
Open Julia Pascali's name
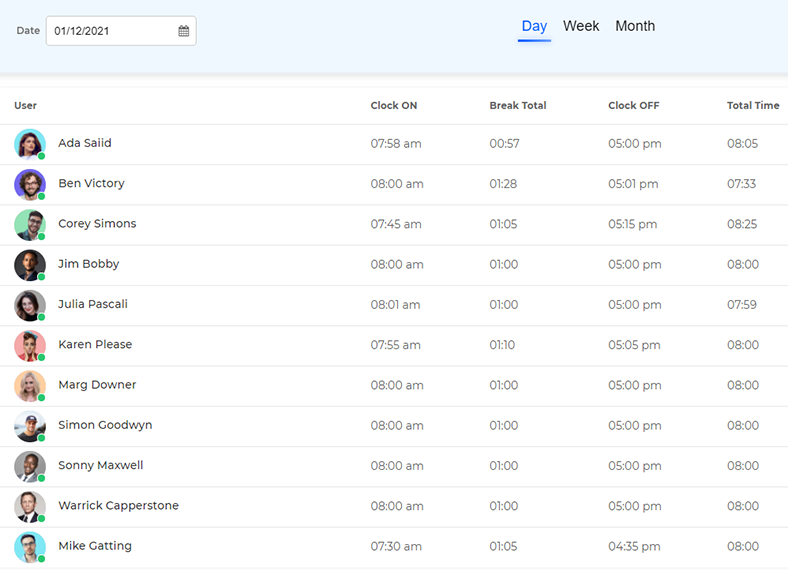[92, 304]
